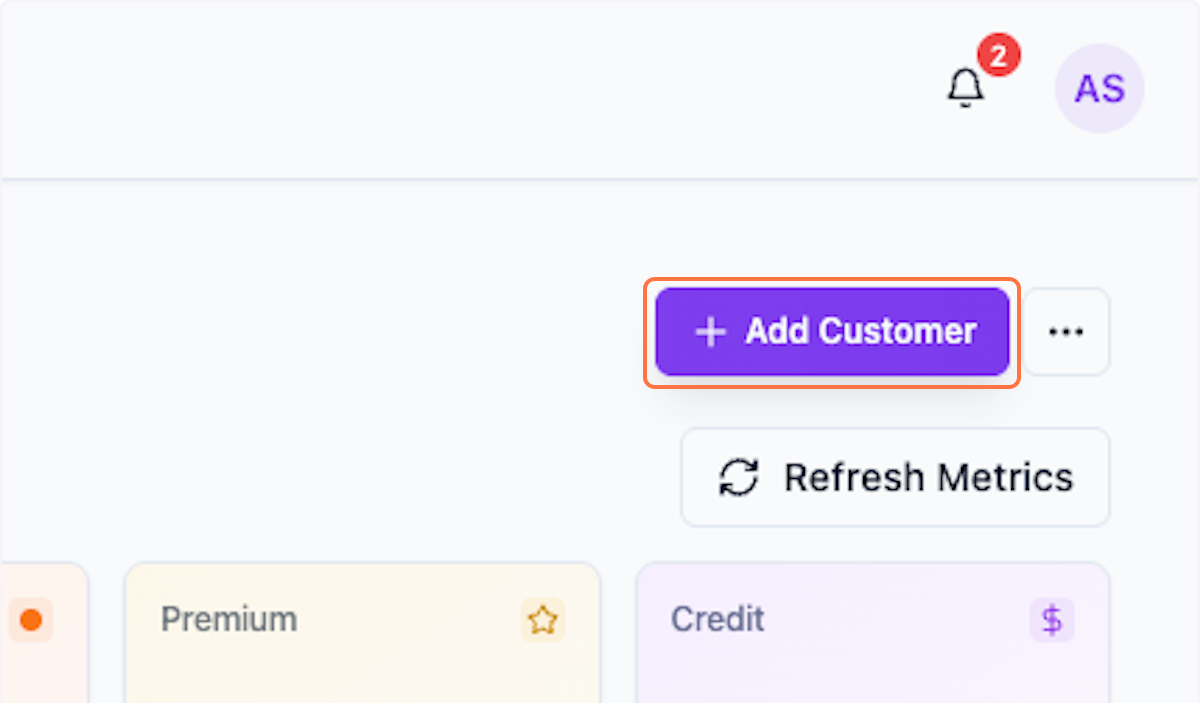Toggle the notification alerts via the bell
Image resolution: width=1200 pixels, height=703 pixels.
click(x=963, y=88)
